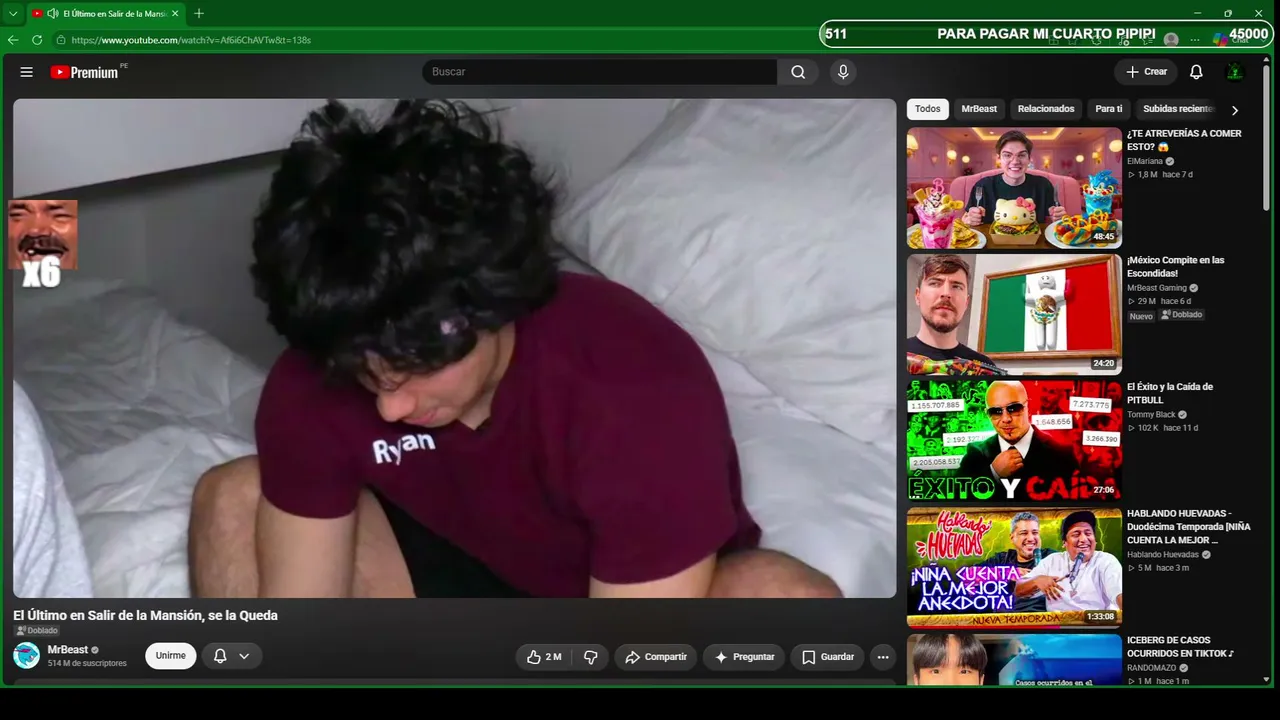1280x720 pixels.
Task: Open the YouTube account avatar menu
Action: (x=1235, y=72)
